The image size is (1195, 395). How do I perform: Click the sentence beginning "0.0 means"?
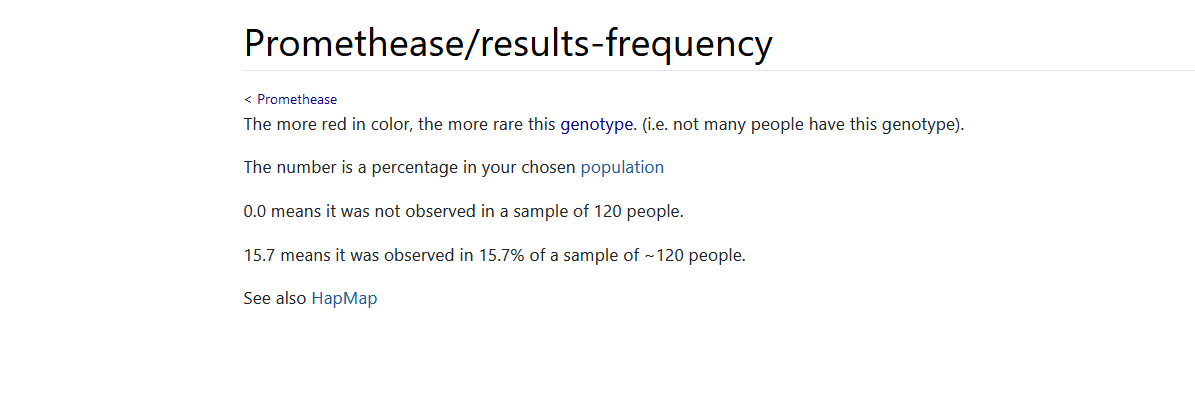(x=463, y=211)
